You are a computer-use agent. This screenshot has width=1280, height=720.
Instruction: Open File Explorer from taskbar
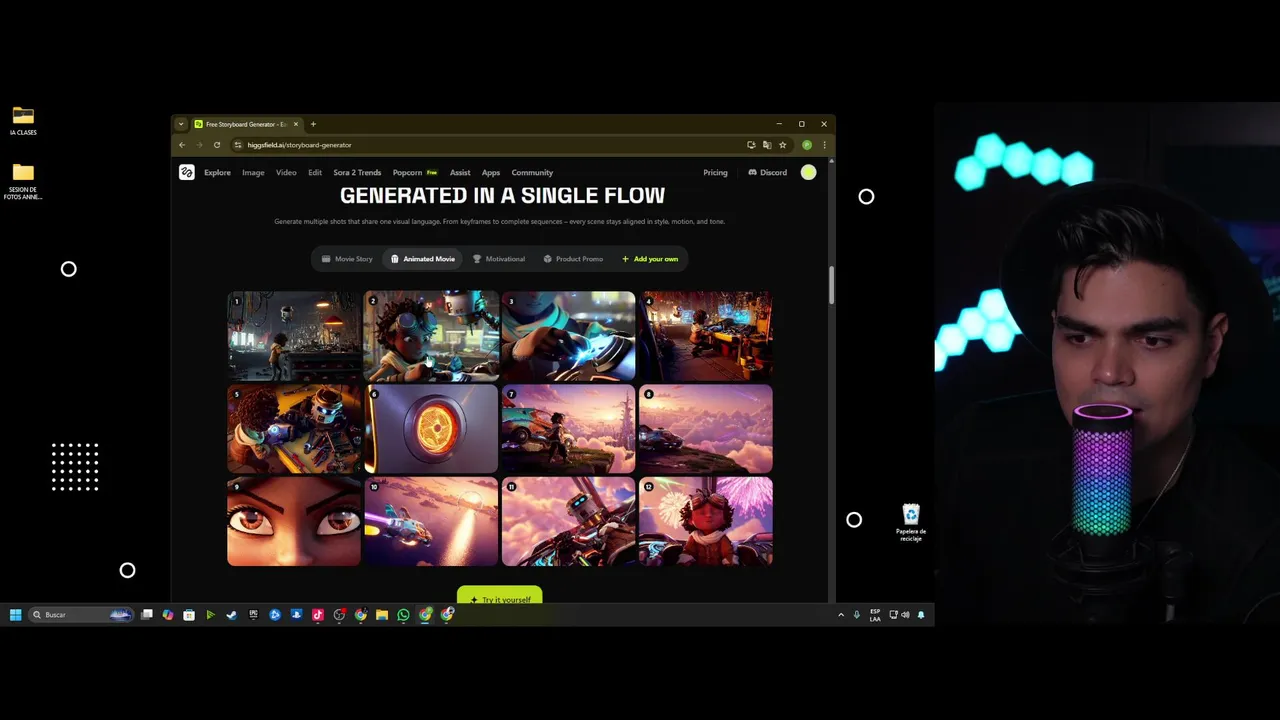coord(382,615)
